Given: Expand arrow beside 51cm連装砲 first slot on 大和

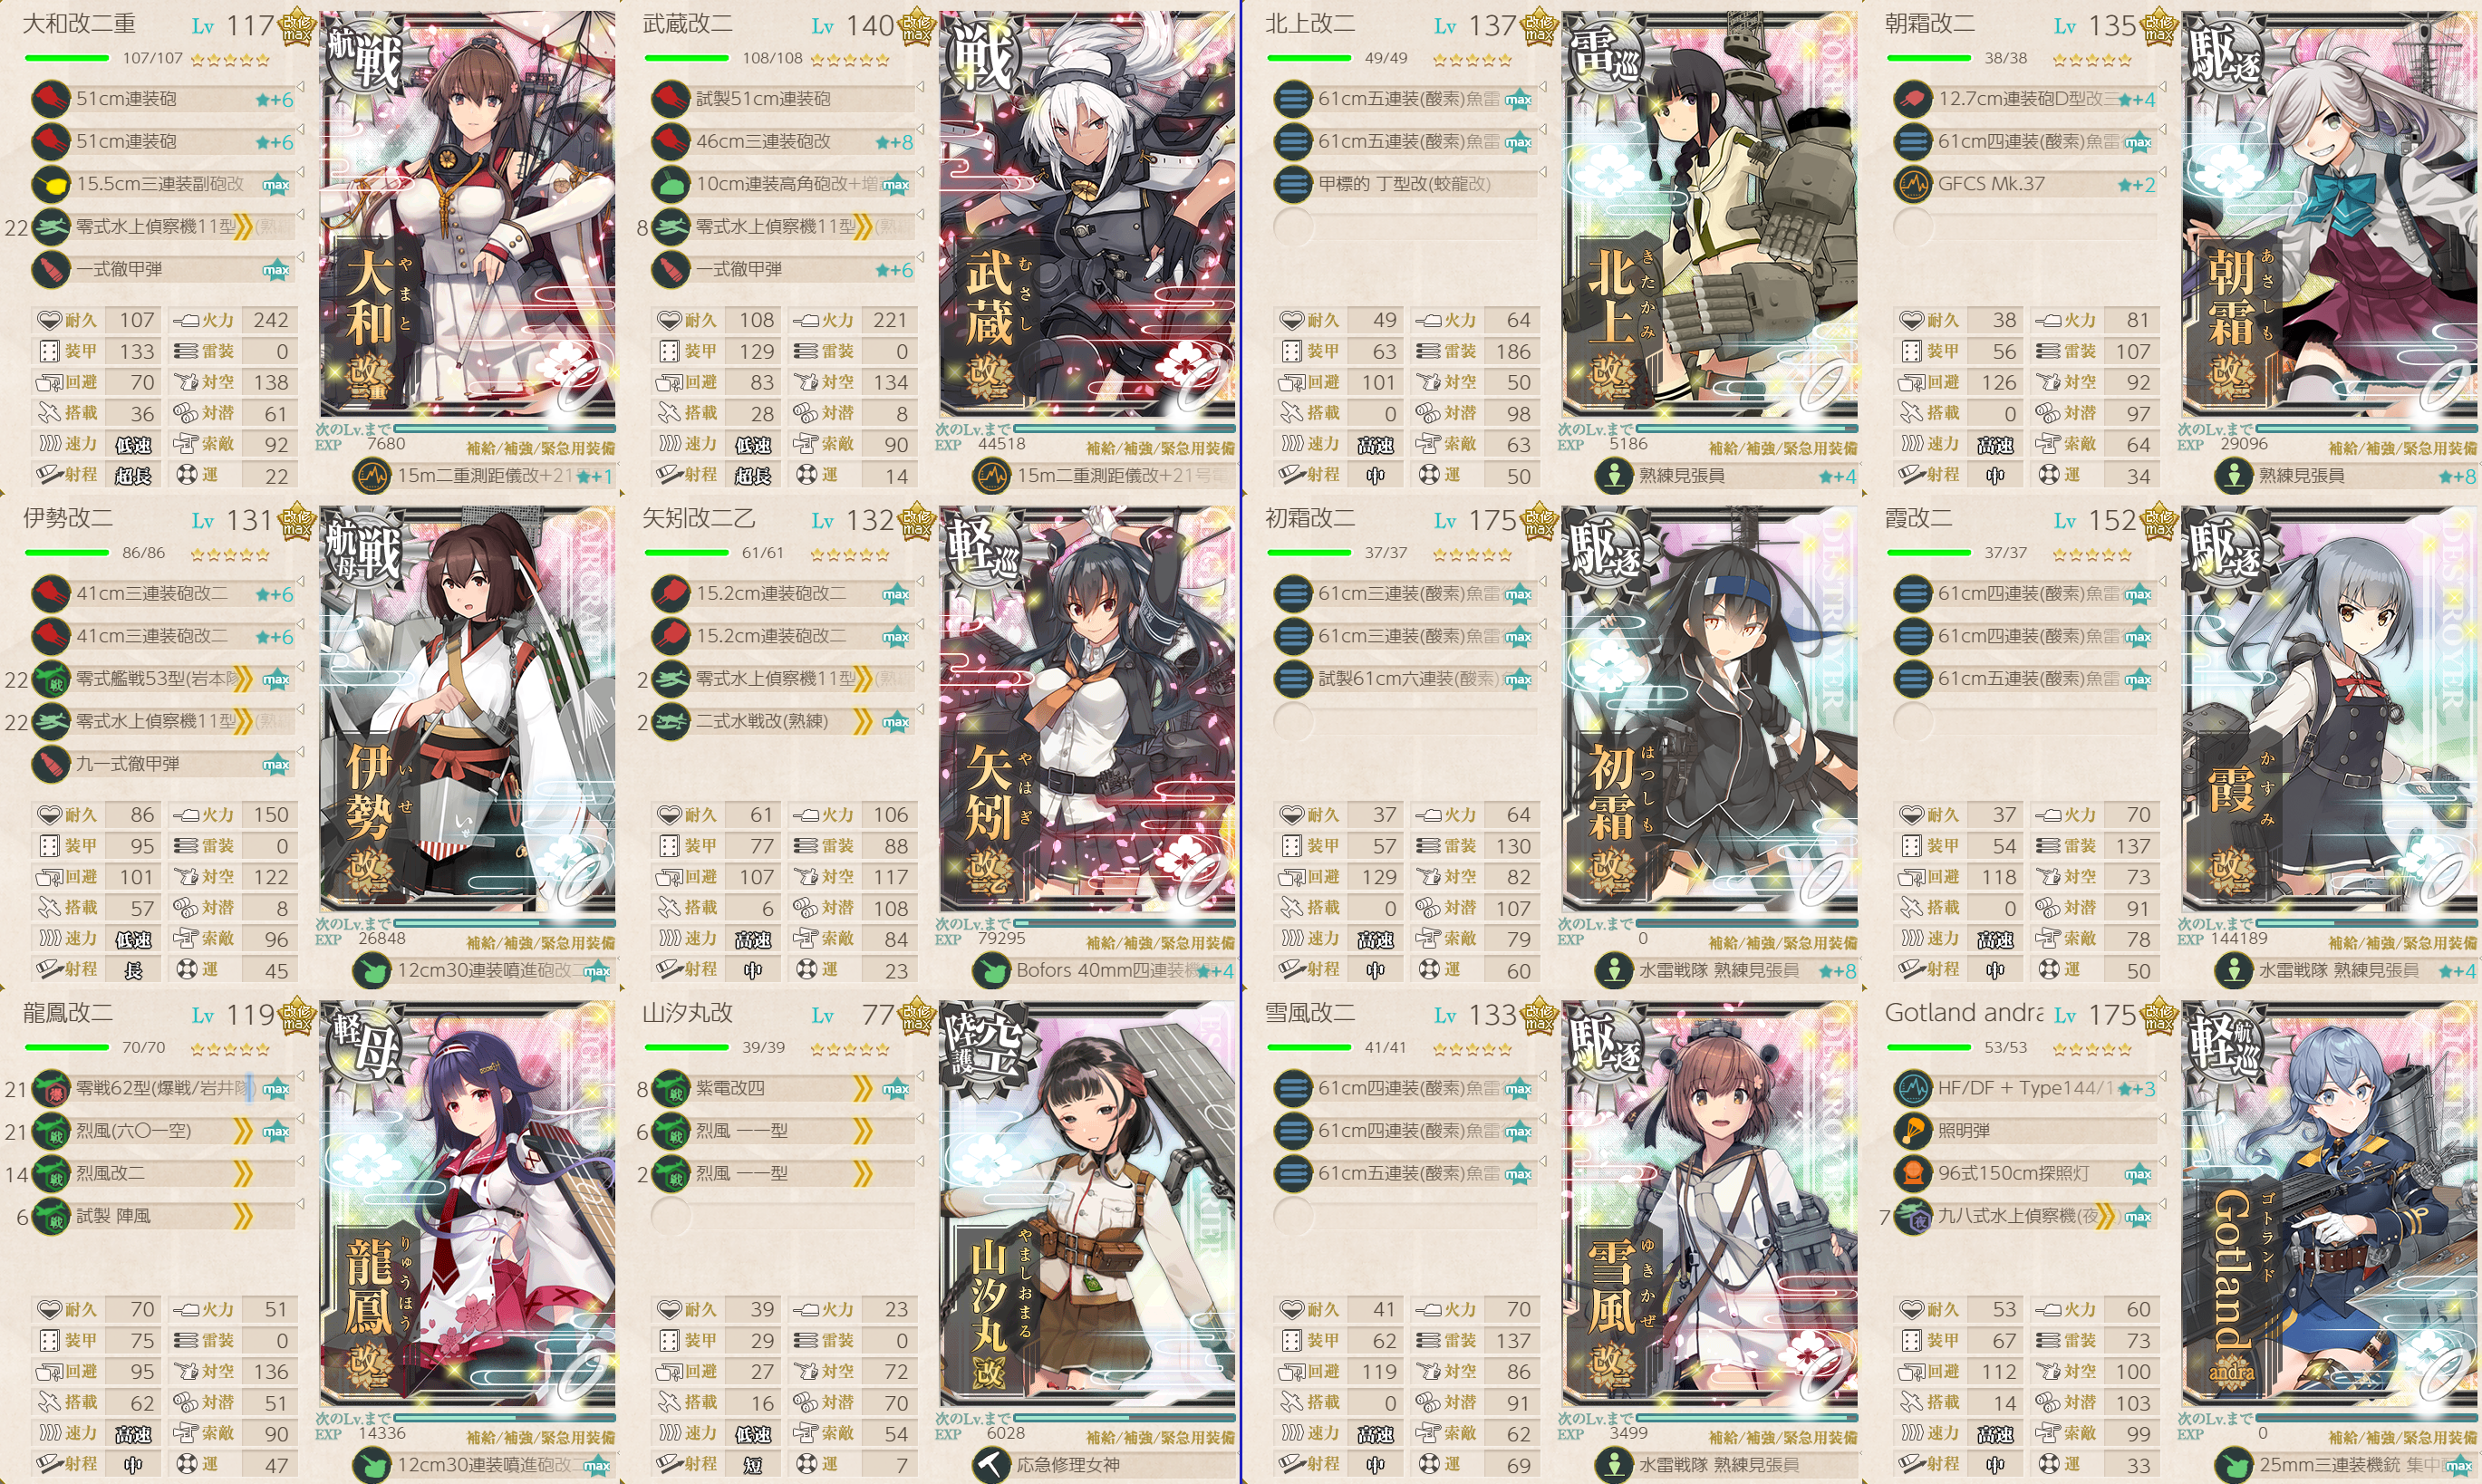Looking at the screenshot, I should click(x=301, y=88).
